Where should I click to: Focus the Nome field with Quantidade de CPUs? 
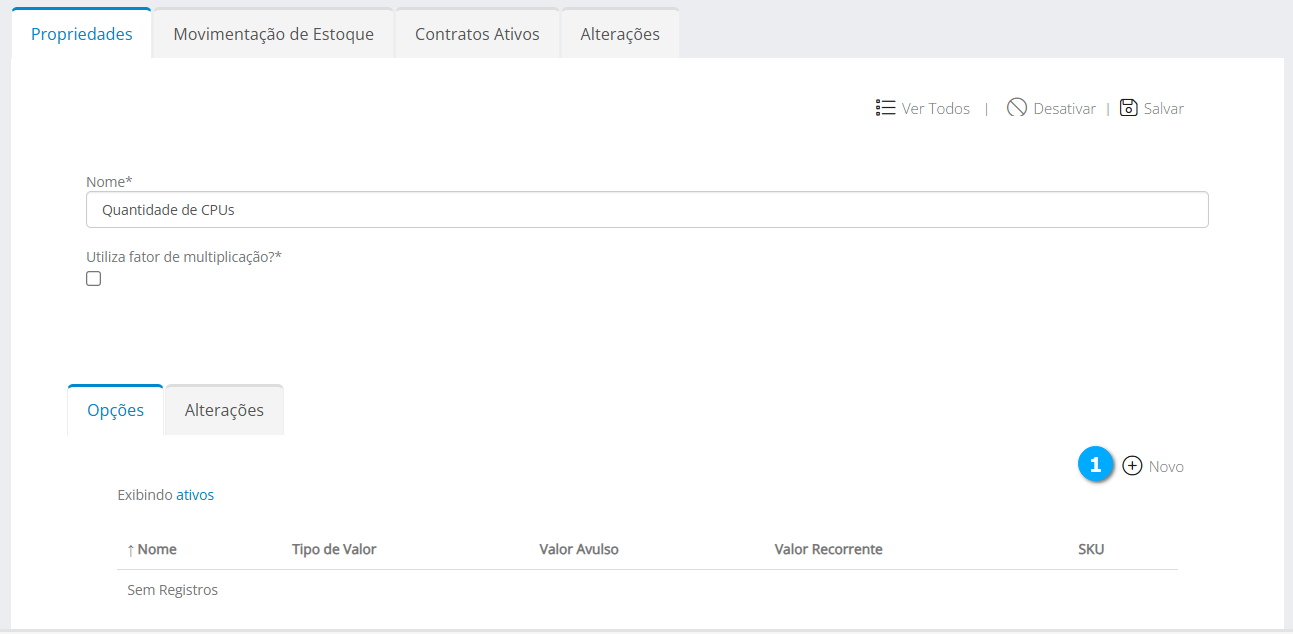pos(647,210)
